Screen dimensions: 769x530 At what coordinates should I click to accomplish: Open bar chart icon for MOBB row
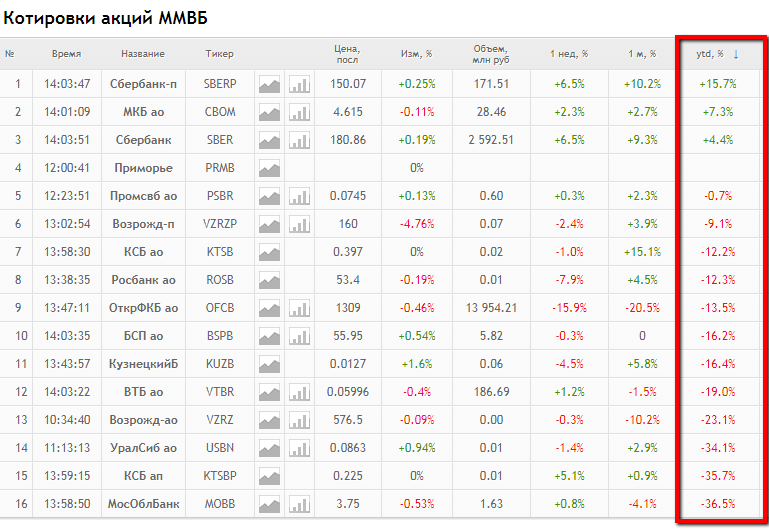pyautogui.click(x=299, y=504)
